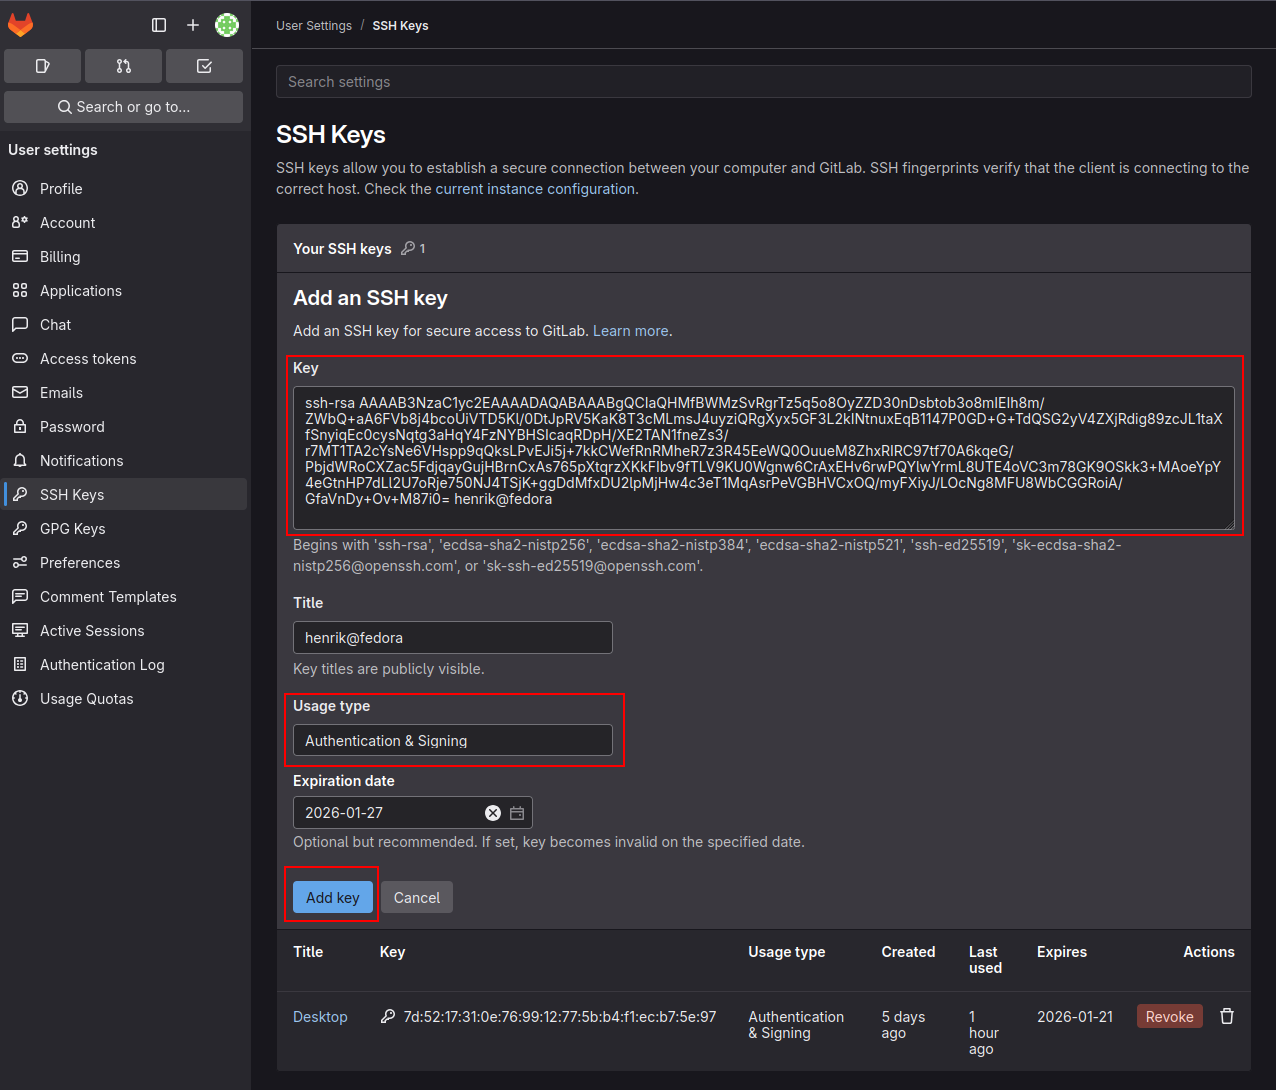The image size is (1276, 1090).
Task: Click the GPG Keys key icon
Action: click(x=20, y=528)
